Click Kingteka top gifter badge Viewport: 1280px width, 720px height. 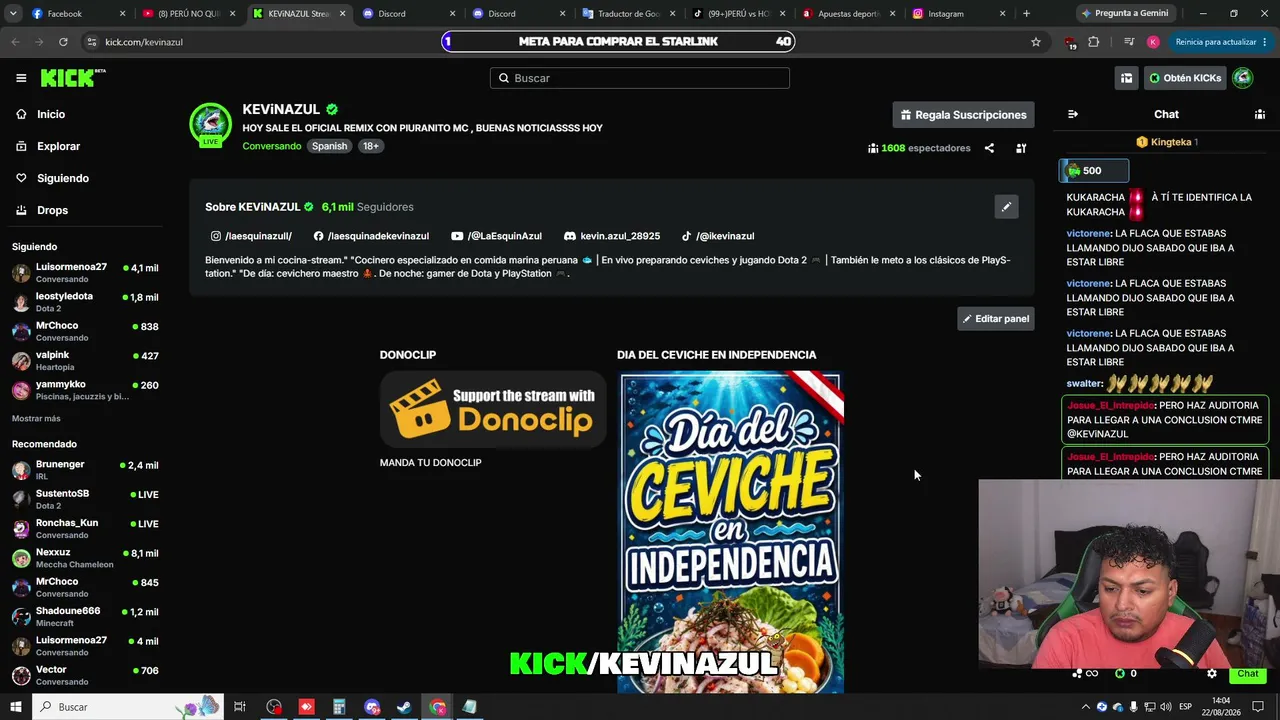[1166, 142]
